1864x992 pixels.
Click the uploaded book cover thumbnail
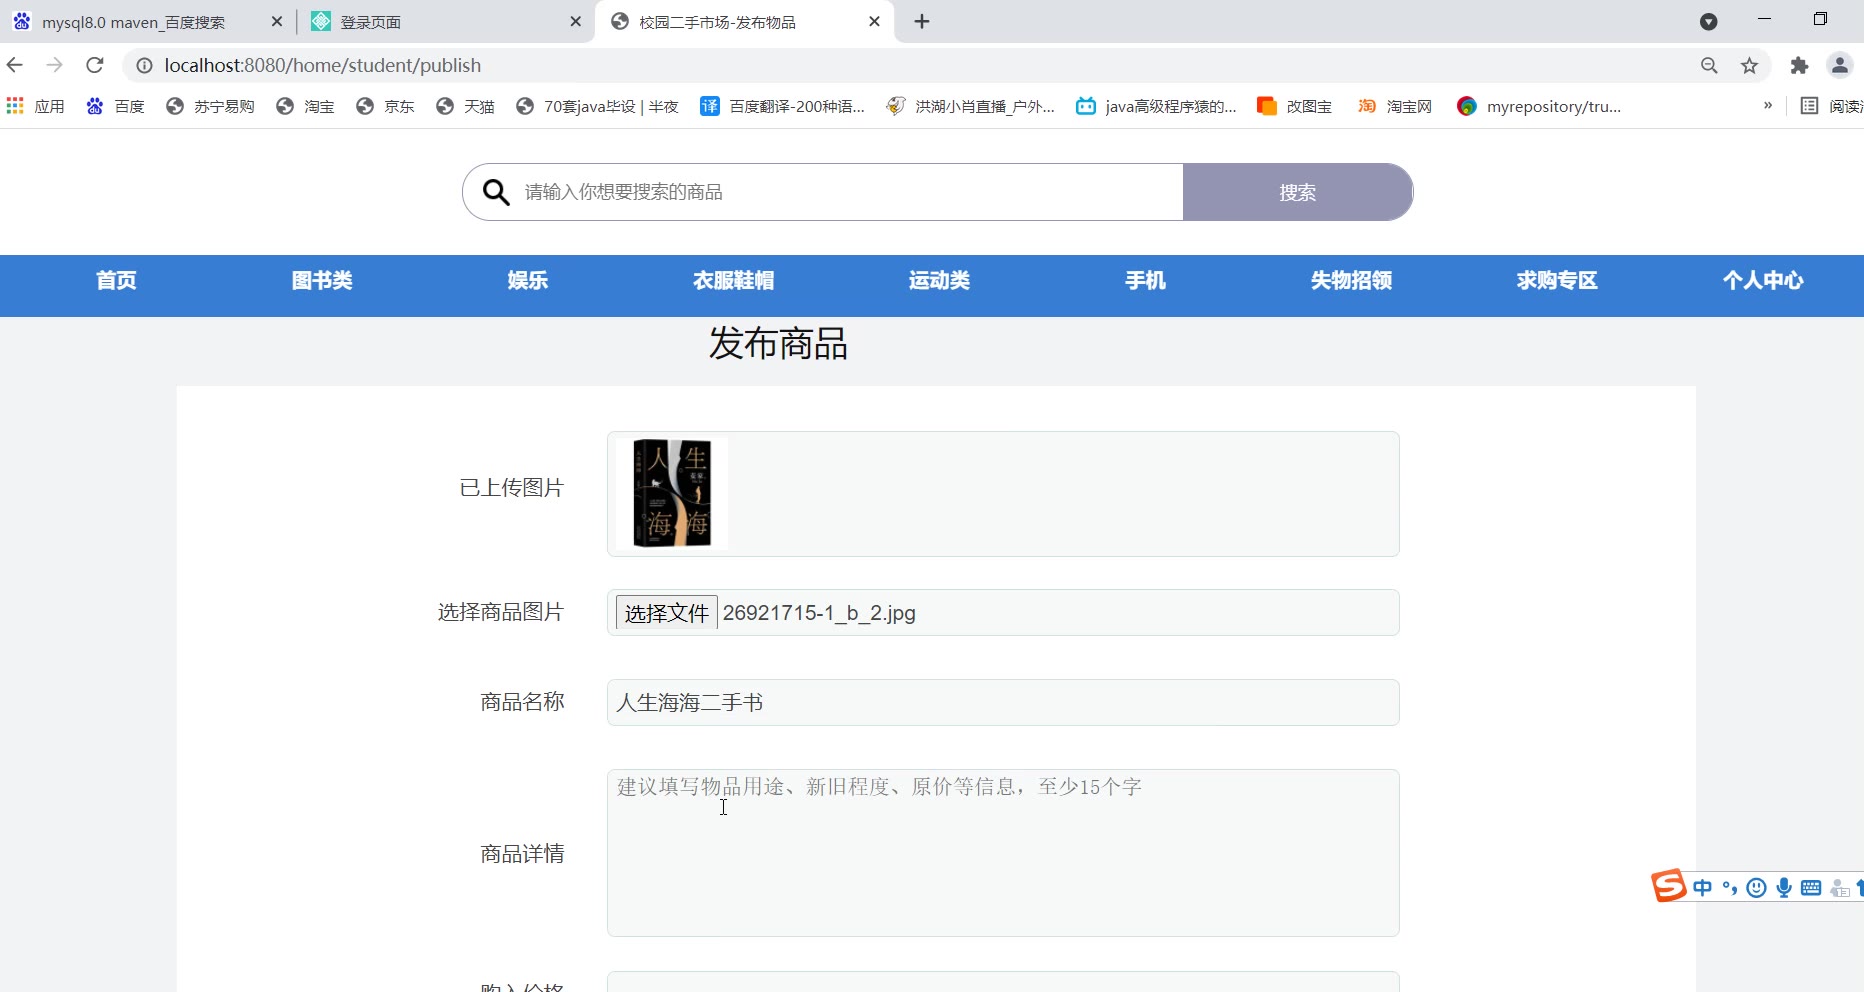(672, 493)
